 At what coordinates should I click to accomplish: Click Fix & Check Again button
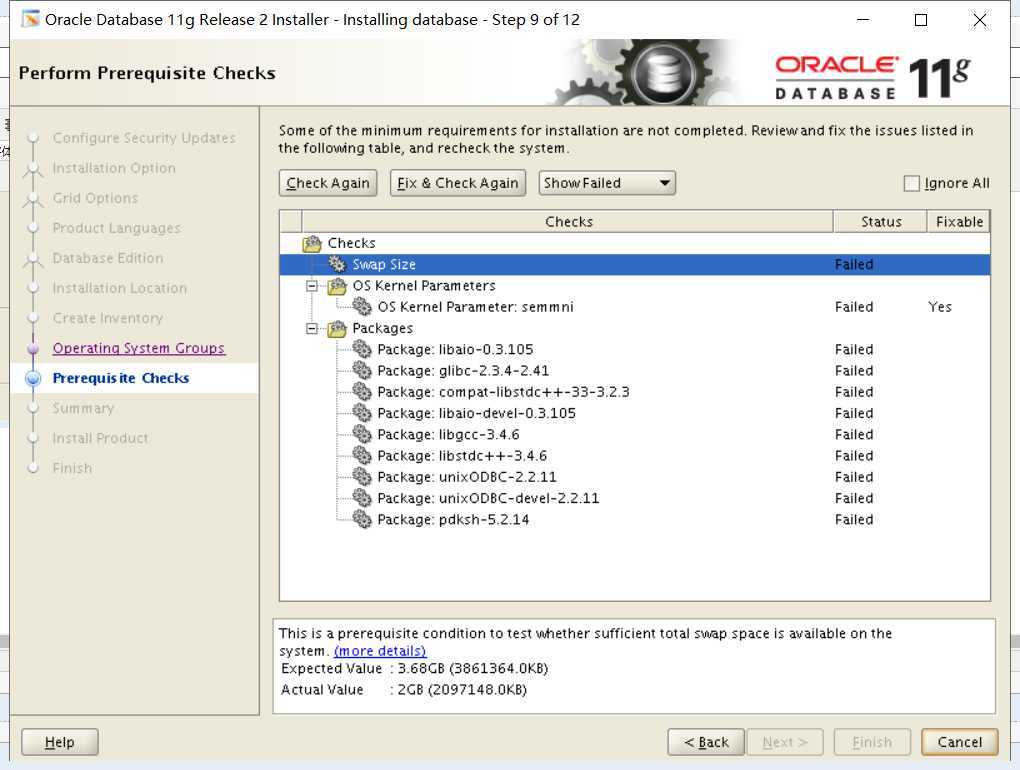[x=458, y=183]
